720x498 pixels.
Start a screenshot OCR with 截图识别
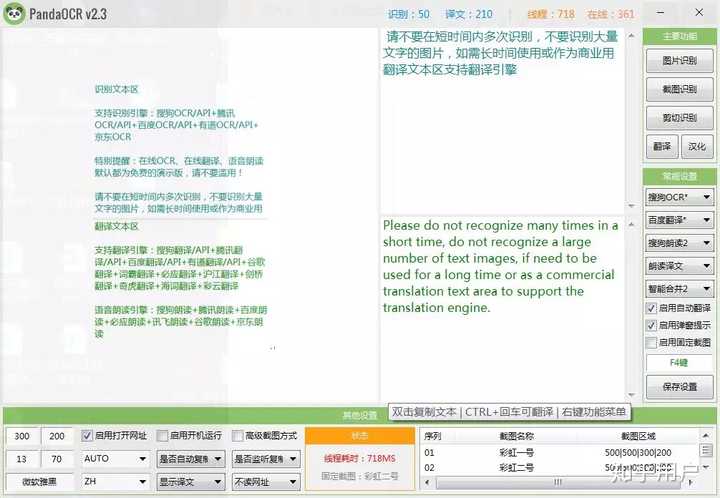[680, 89]
